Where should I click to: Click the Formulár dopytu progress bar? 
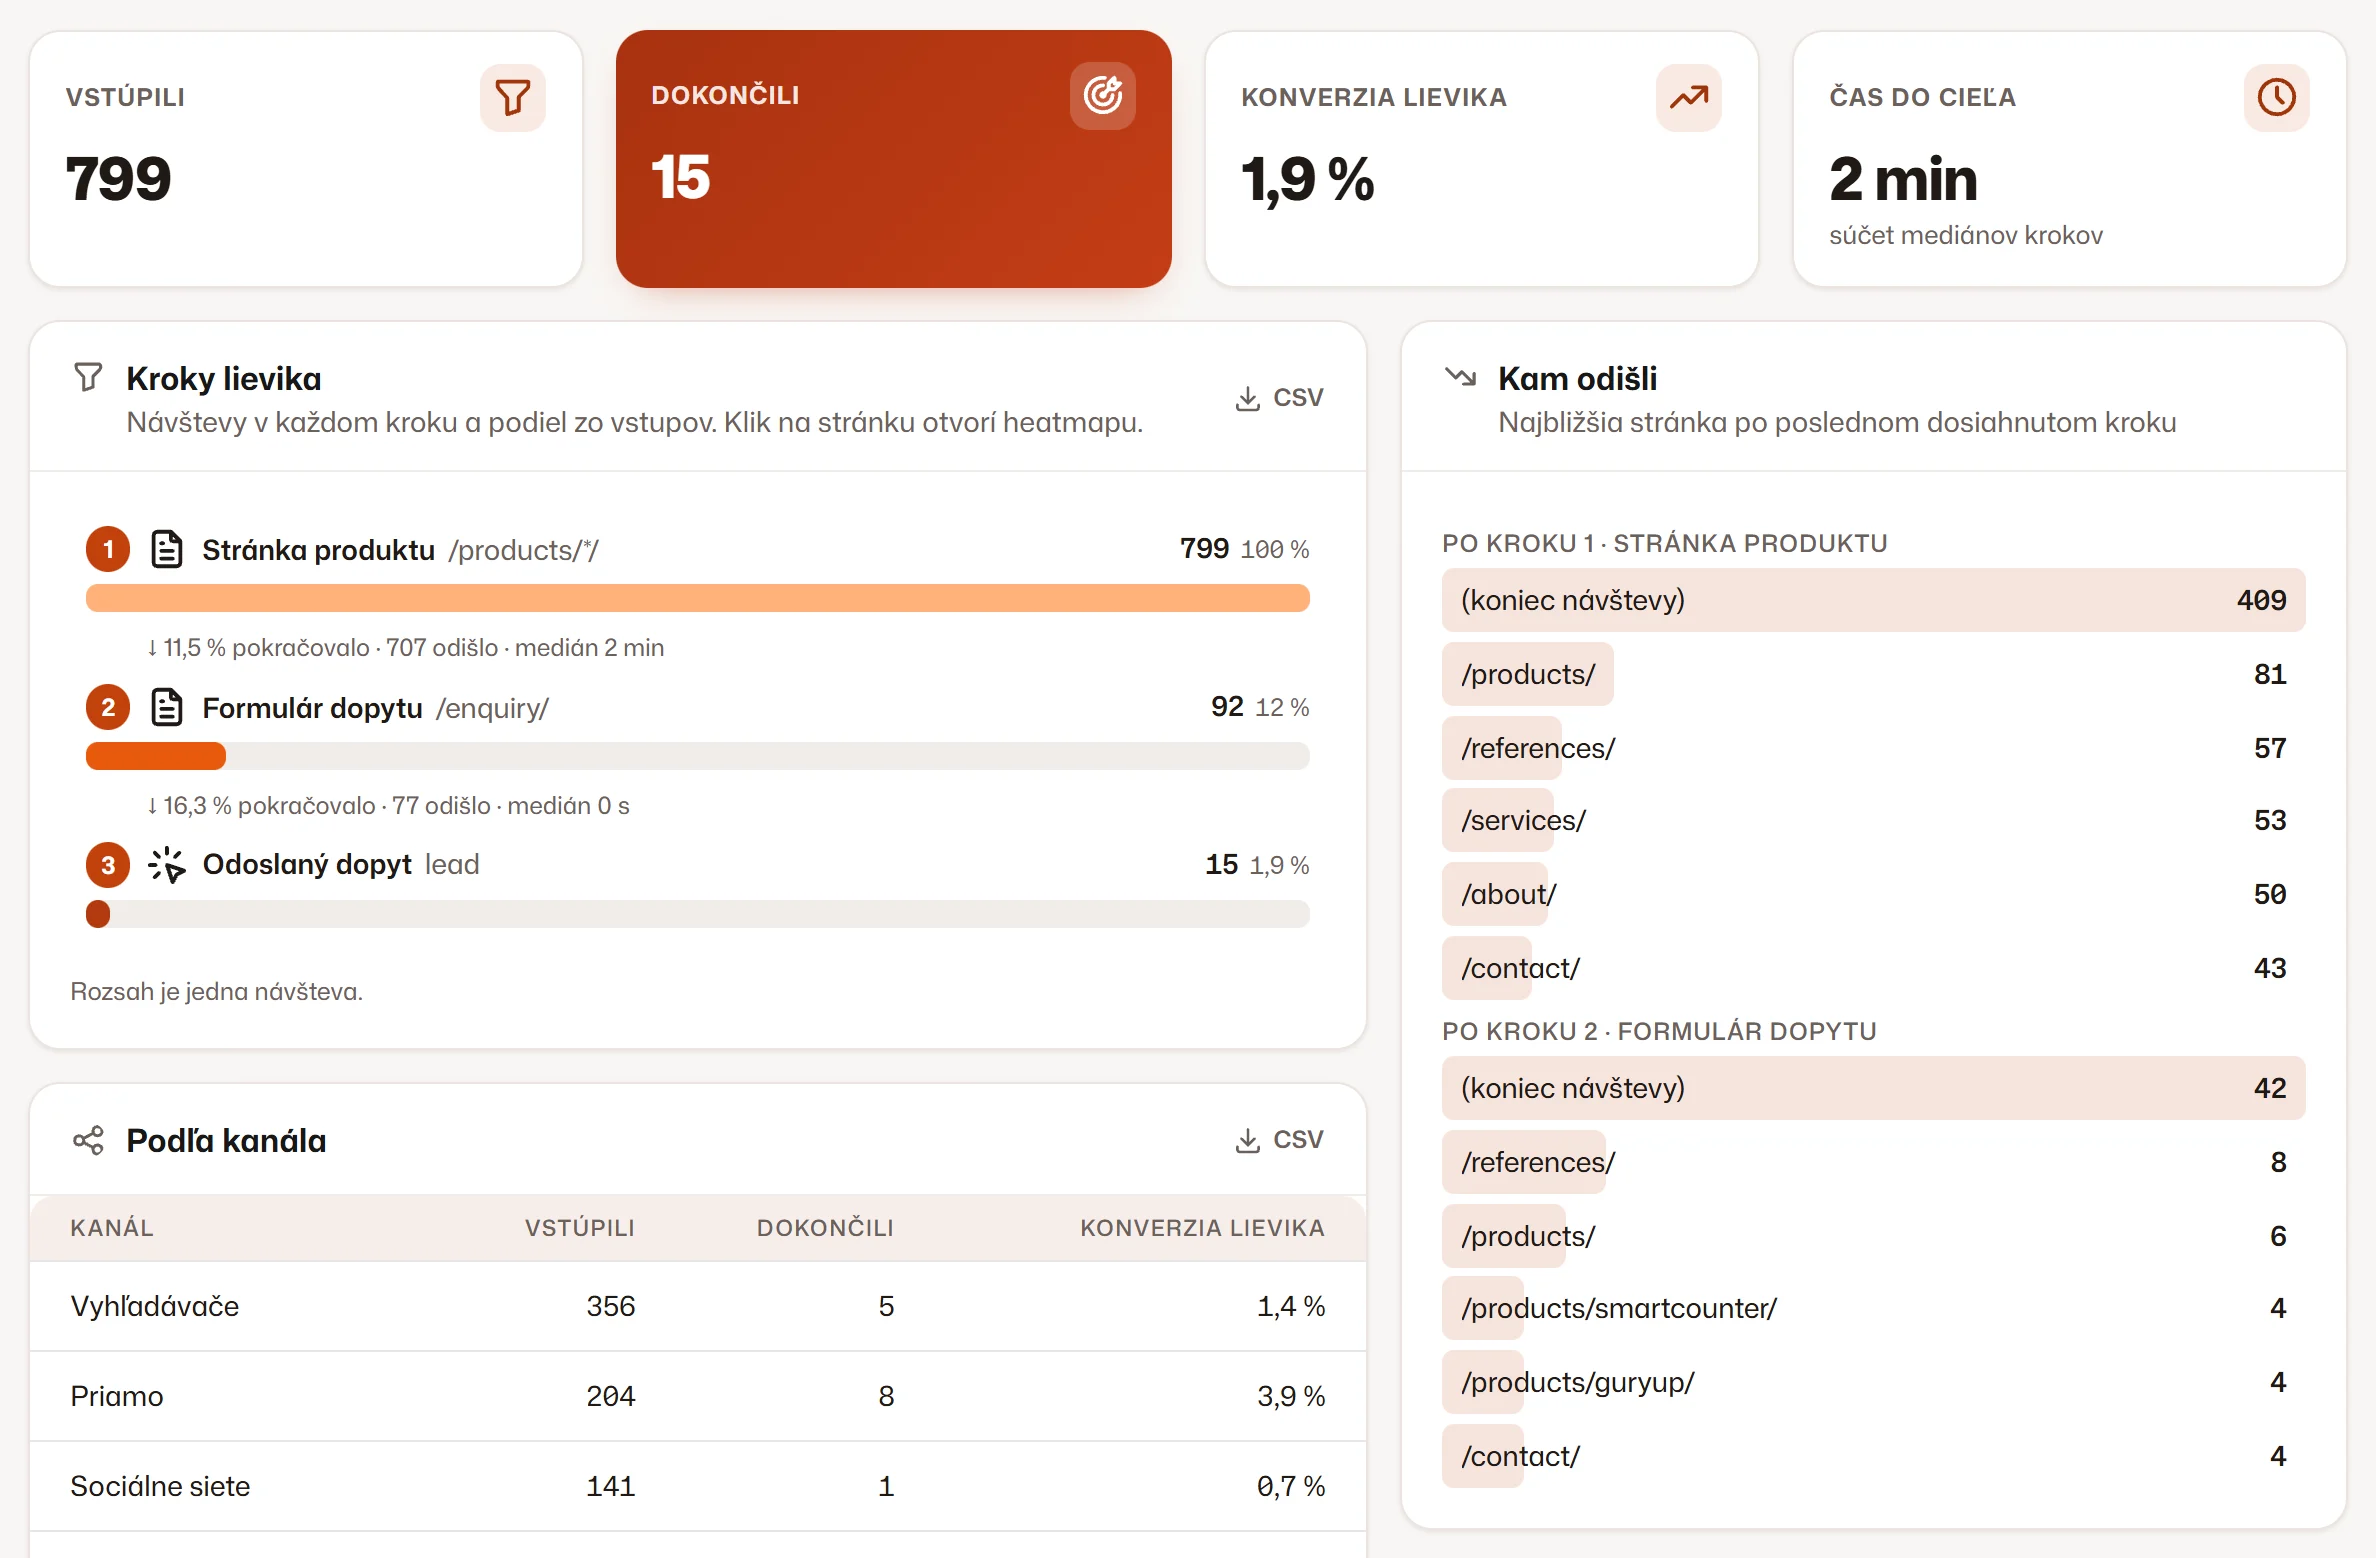(698, 756)
